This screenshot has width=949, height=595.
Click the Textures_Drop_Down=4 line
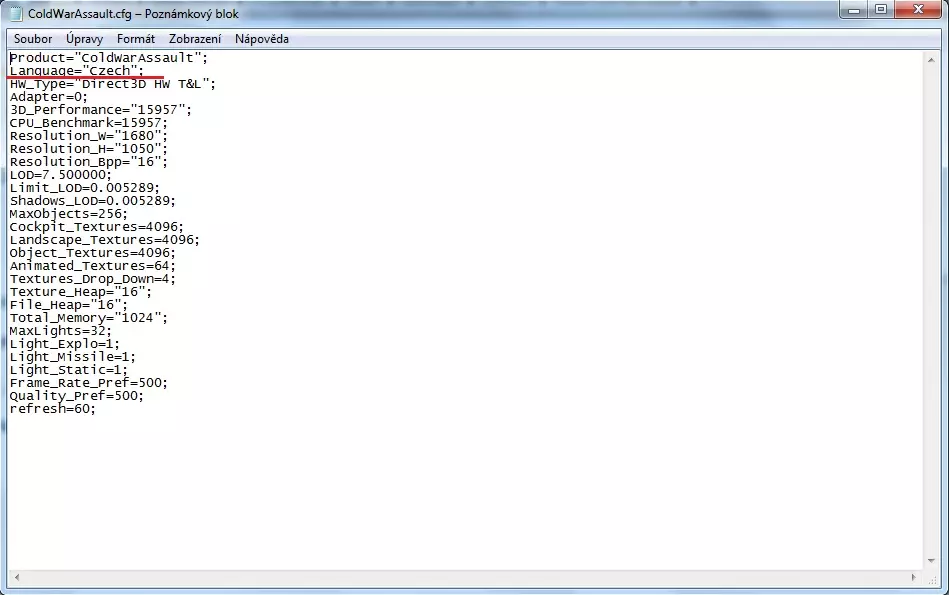pos(93,279)
